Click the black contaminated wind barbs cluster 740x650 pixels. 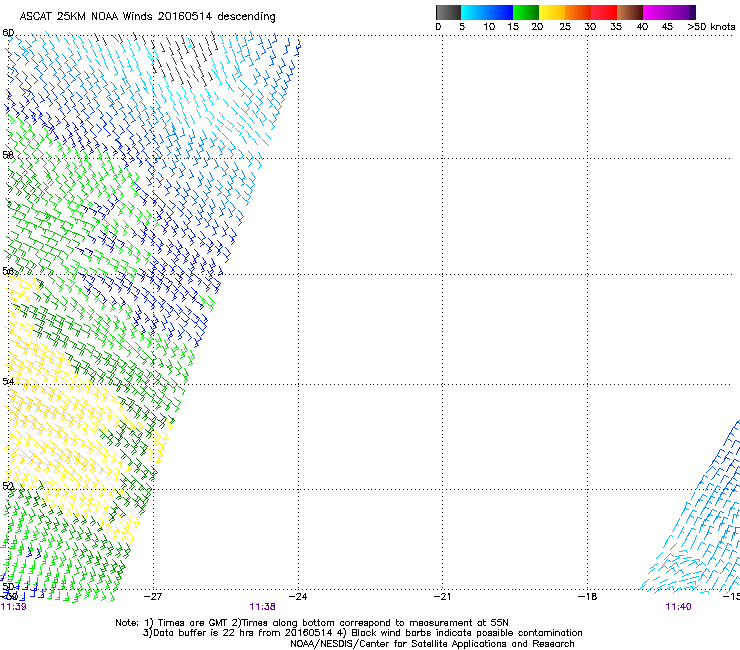(184, 59)
